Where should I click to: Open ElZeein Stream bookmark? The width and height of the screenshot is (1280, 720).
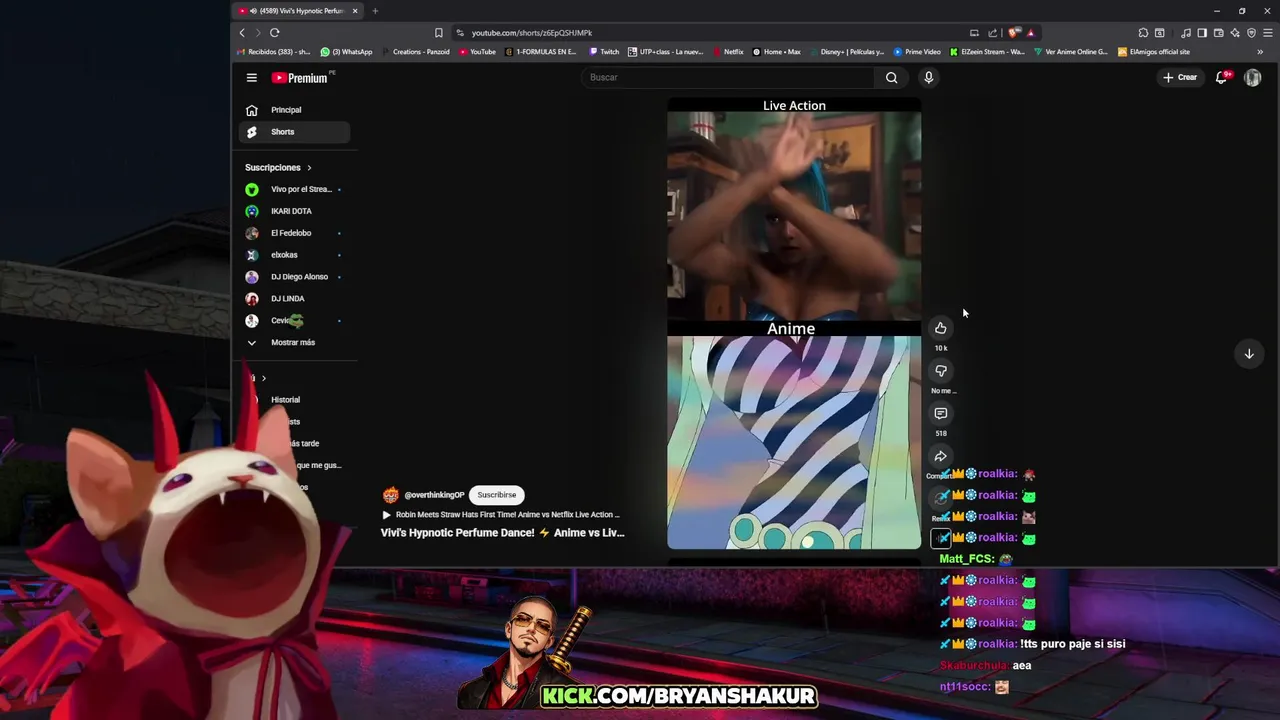coord(988,52)
